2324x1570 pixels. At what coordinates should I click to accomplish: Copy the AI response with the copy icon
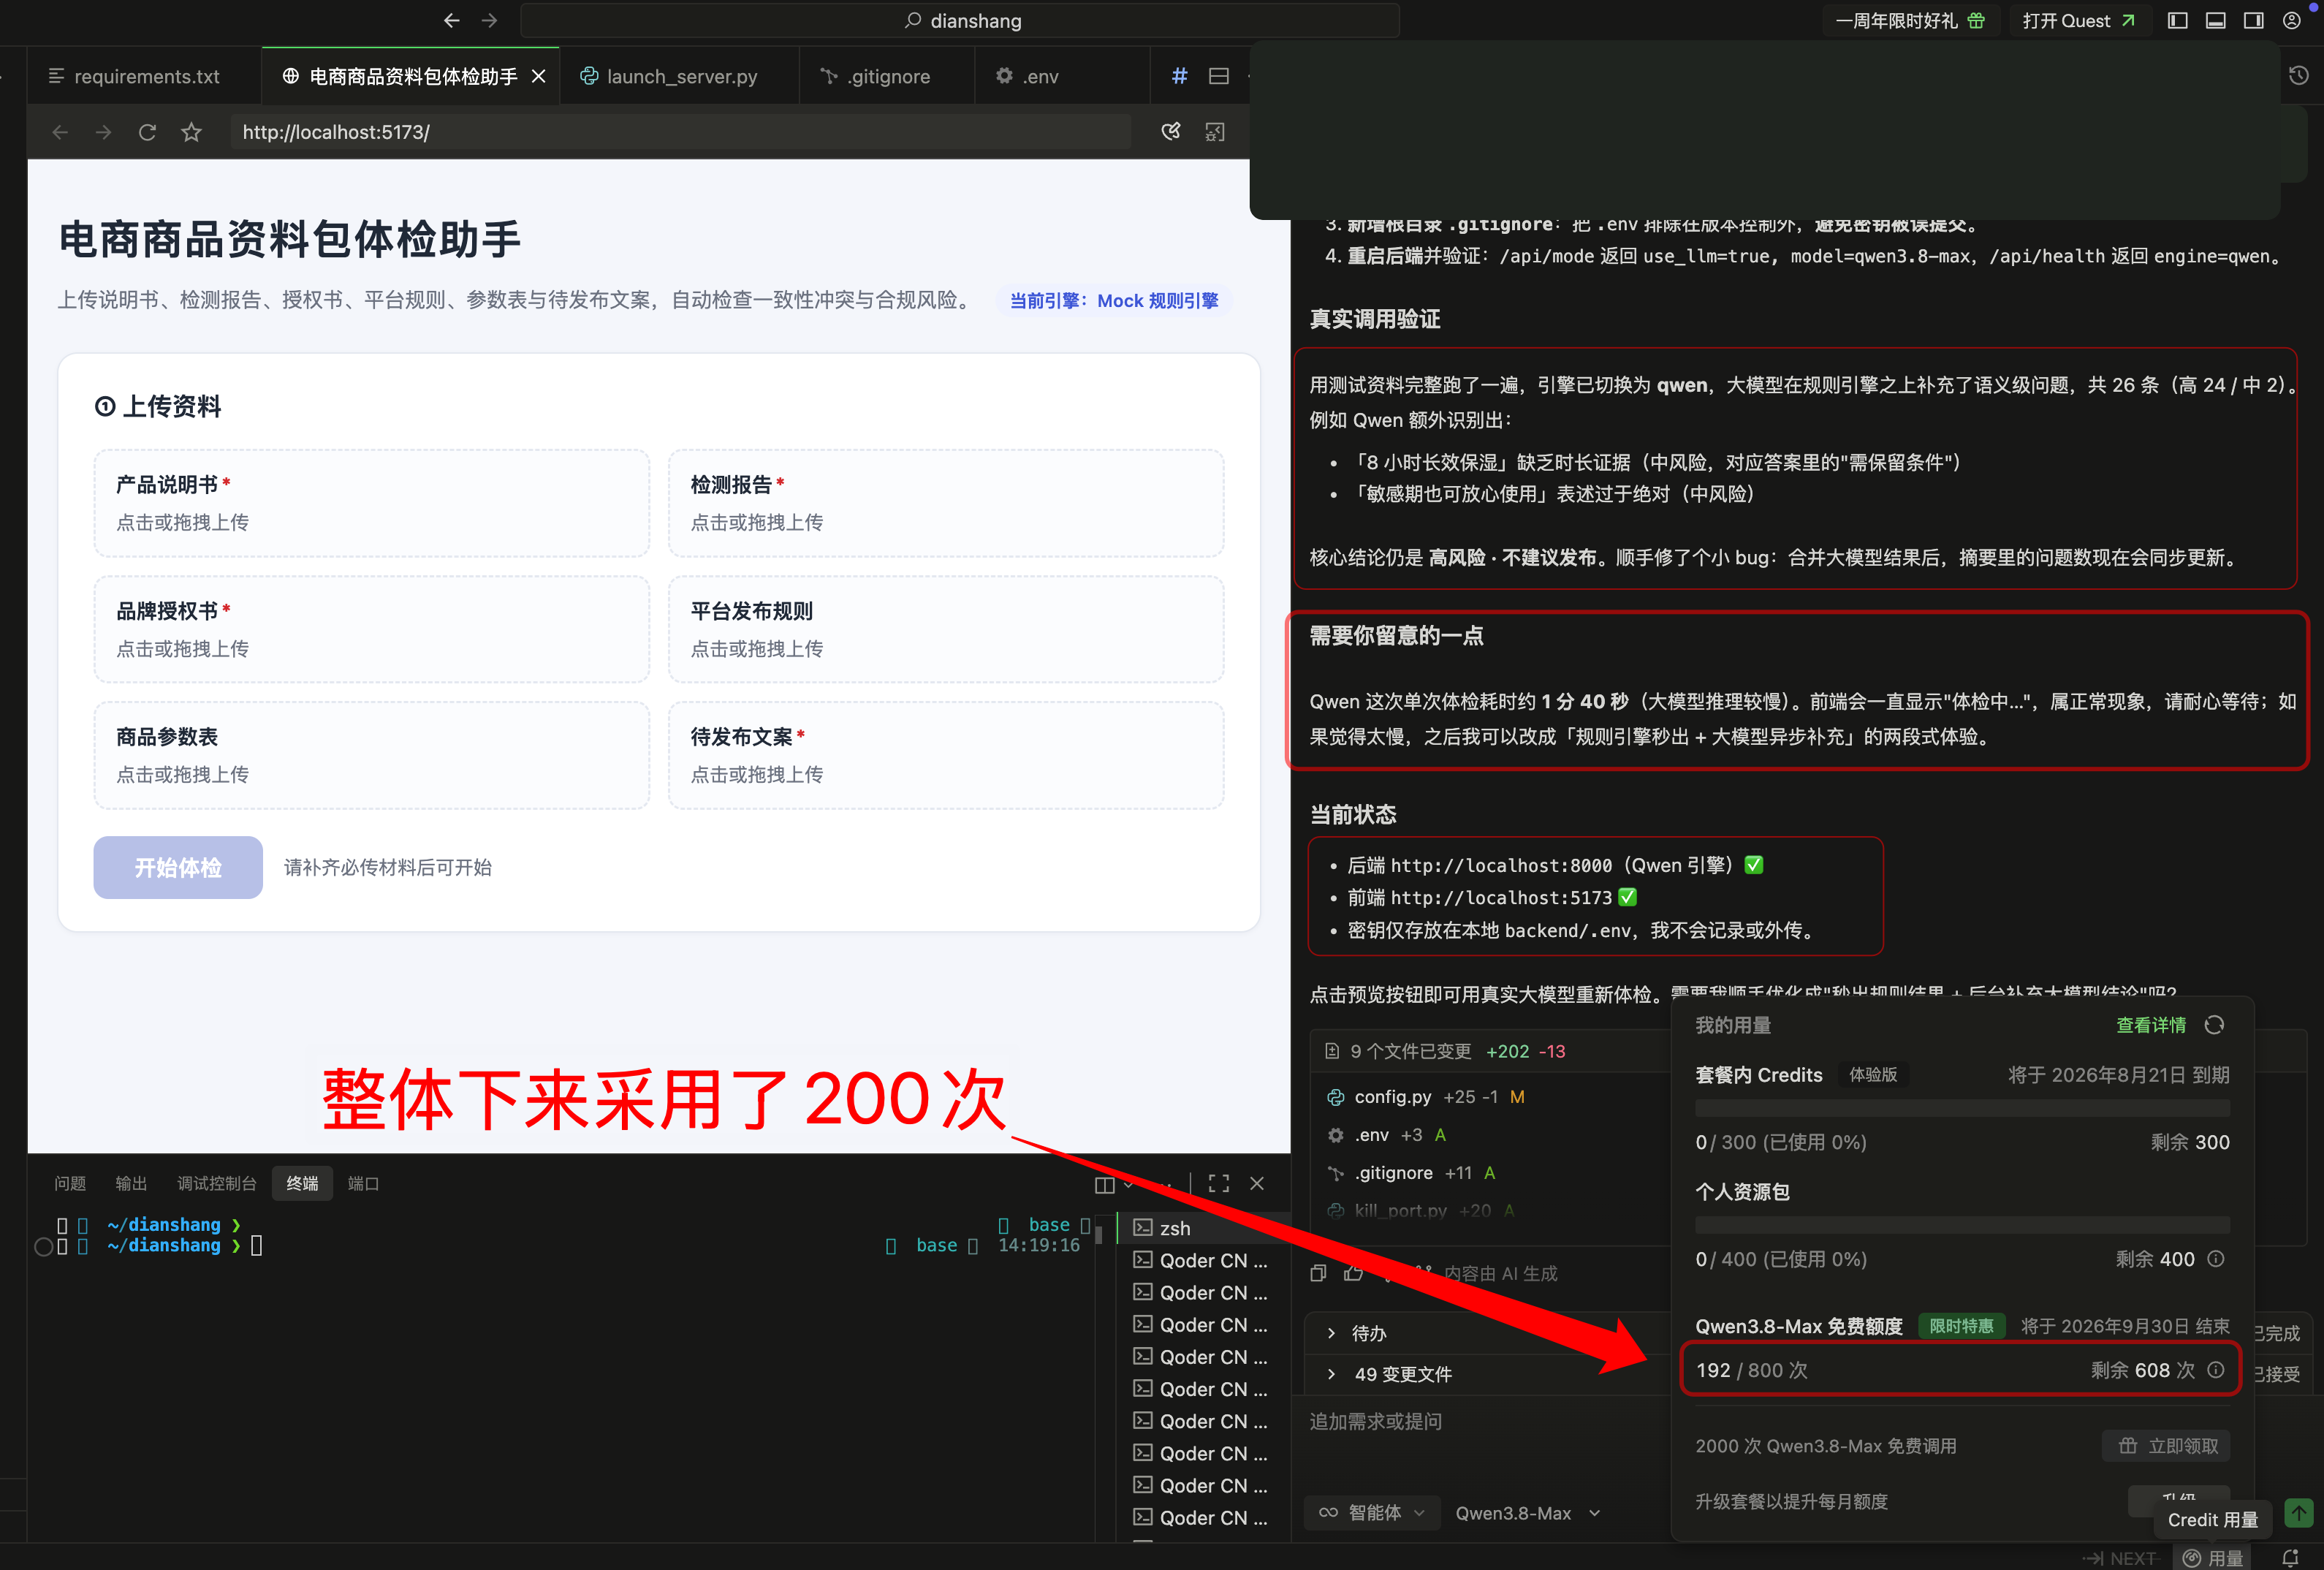tap(1318, 1273)
